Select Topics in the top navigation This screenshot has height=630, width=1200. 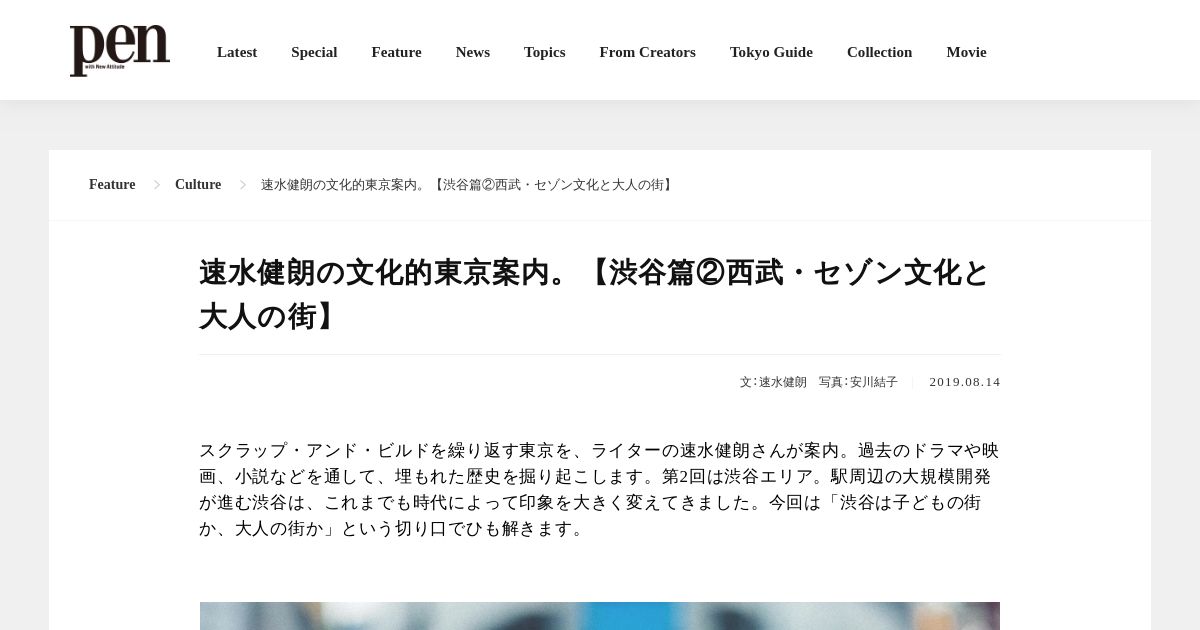pyautogui.click(x=545, y=52)
